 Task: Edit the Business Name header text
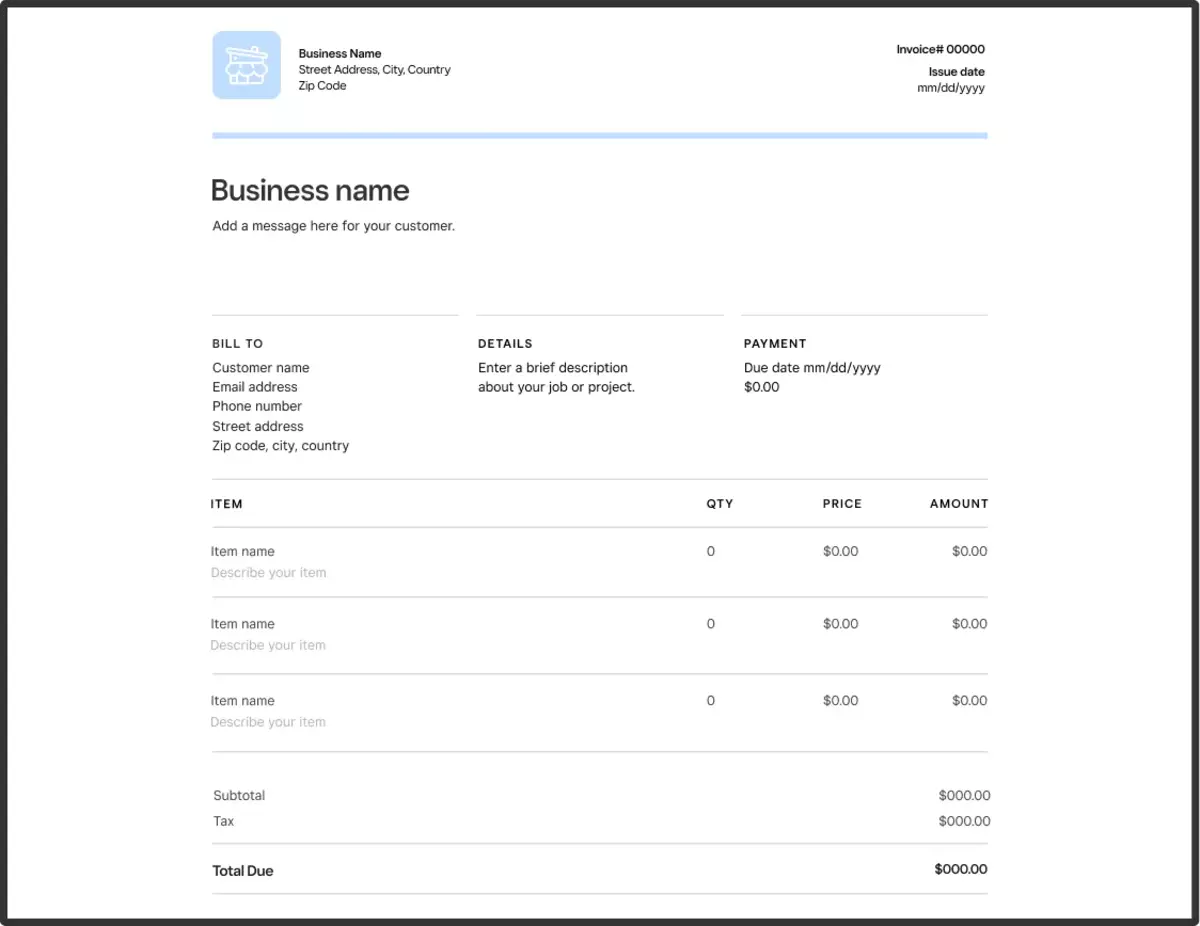[x=339, y=53]
